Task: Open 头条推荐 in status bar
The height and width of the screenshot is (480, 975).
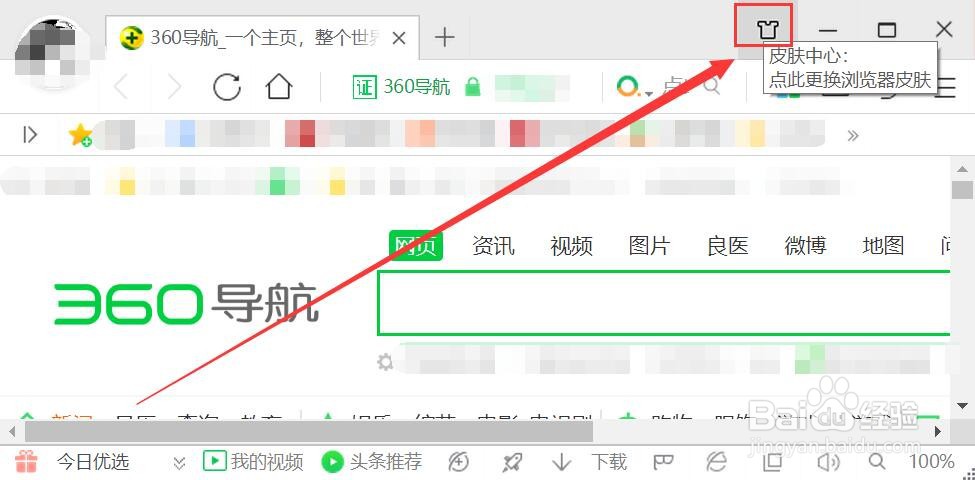Action: 372,462
